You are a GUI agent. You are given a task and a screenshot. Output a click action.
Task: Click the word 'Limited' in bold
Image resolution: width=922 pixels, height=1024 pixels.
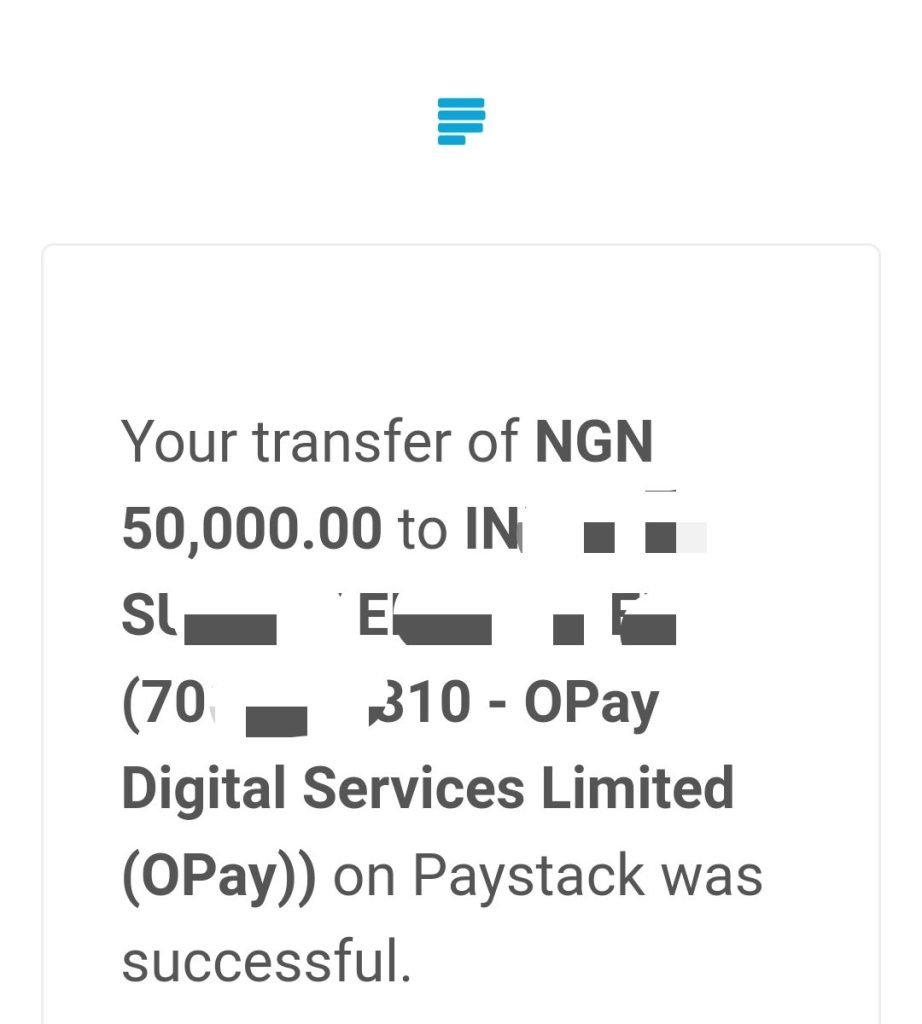[x=637, y=788]
